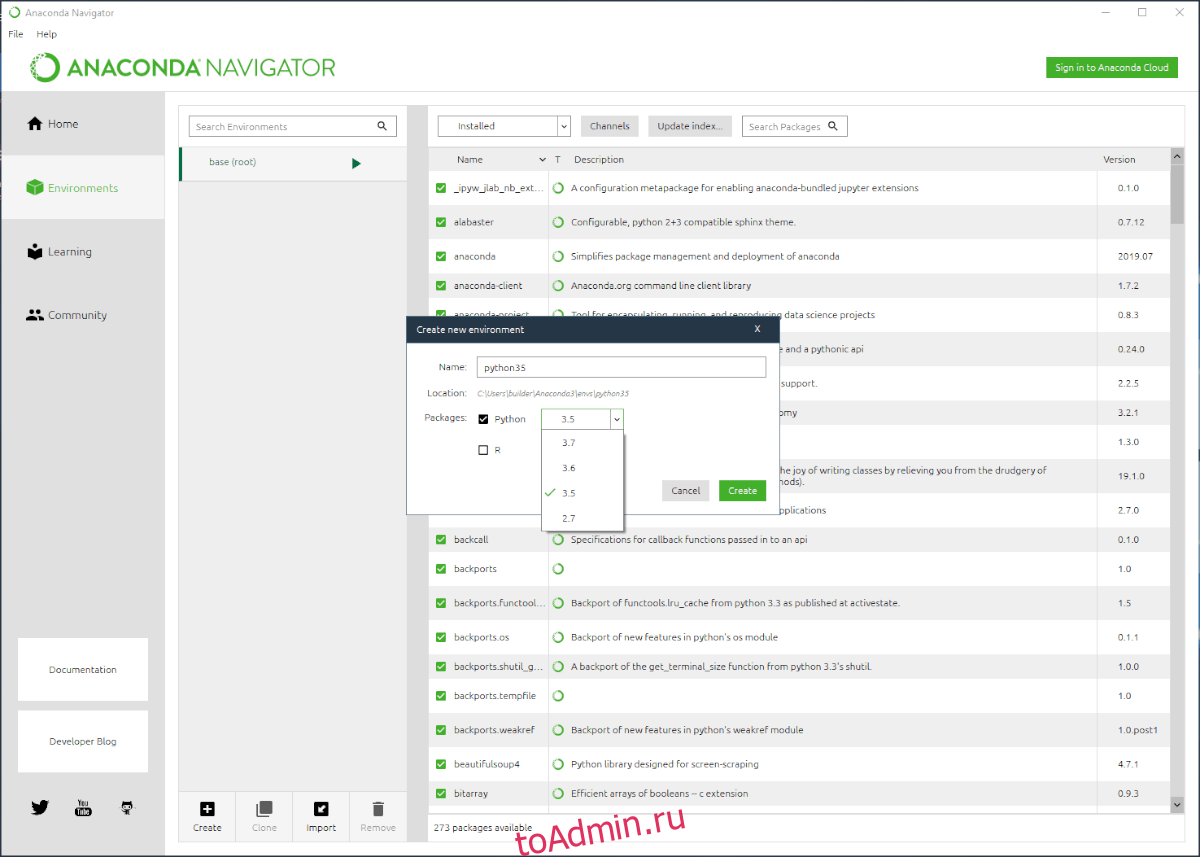Screen dimensions: 1200x857
Task: Click the green Create dialog button
Action: click(x=742, y=491)
